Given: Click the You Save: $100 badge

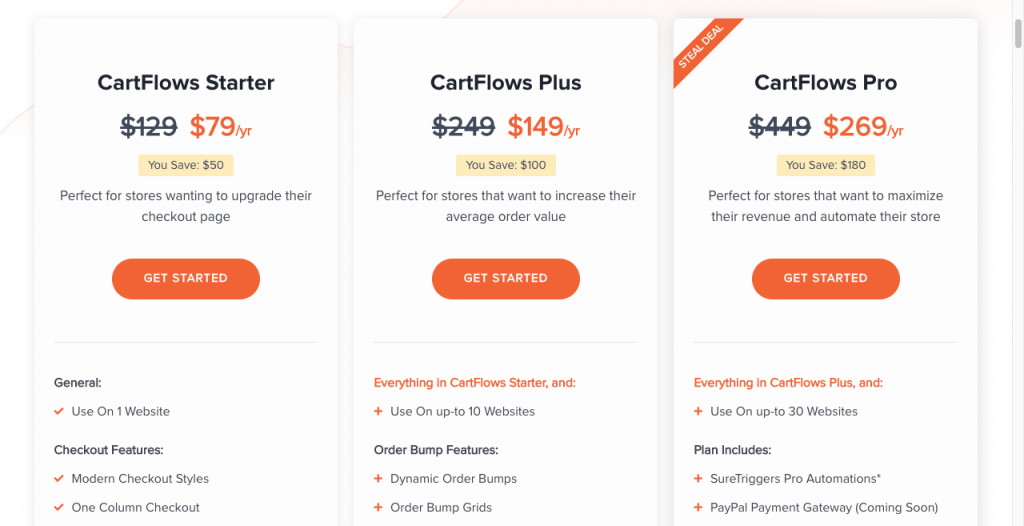Looking at the screenshot, I should 506,165.
